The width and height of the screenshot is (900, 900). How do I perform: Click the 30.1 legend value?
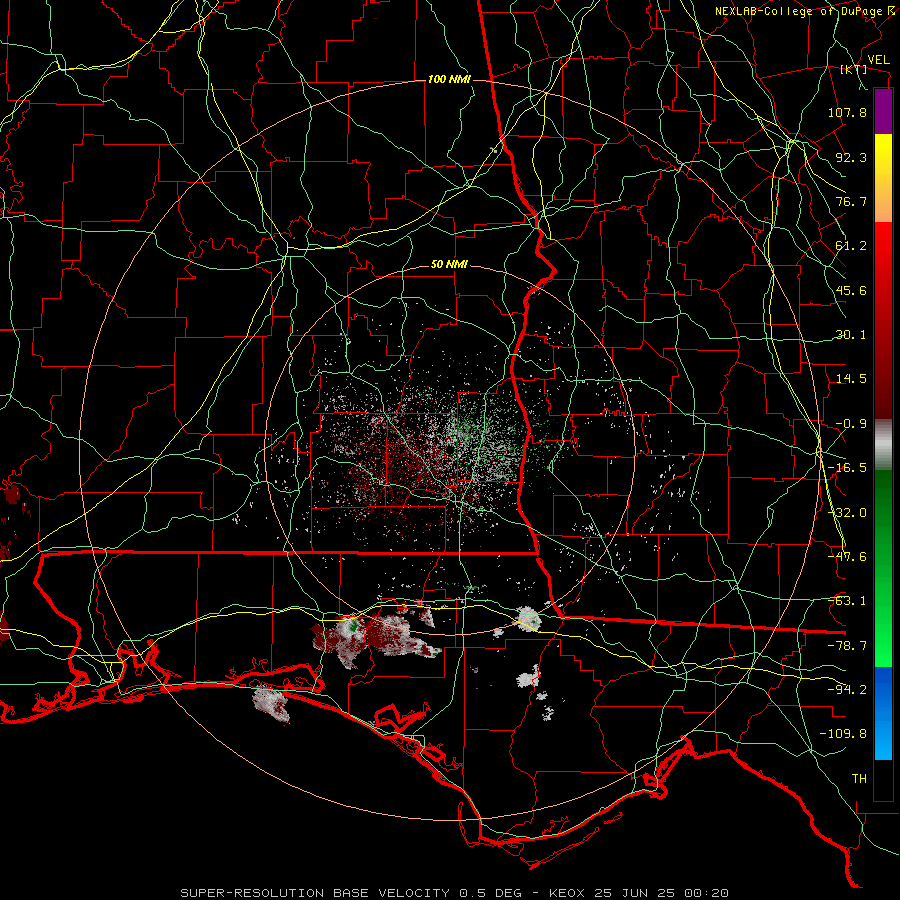pos(851,335)
